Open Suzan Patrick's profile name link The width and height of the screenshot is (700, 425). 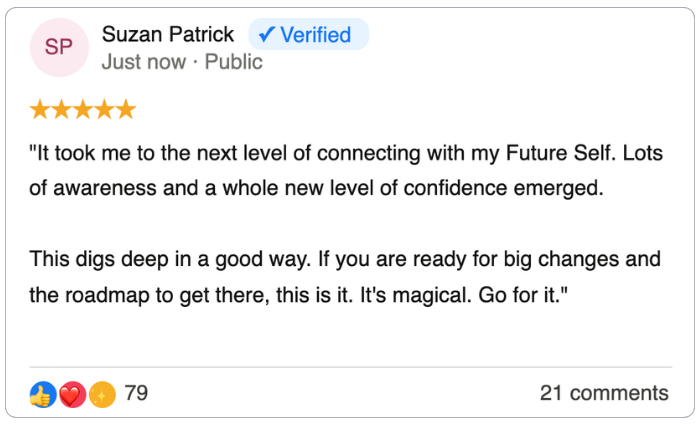(x=168, y=35)
